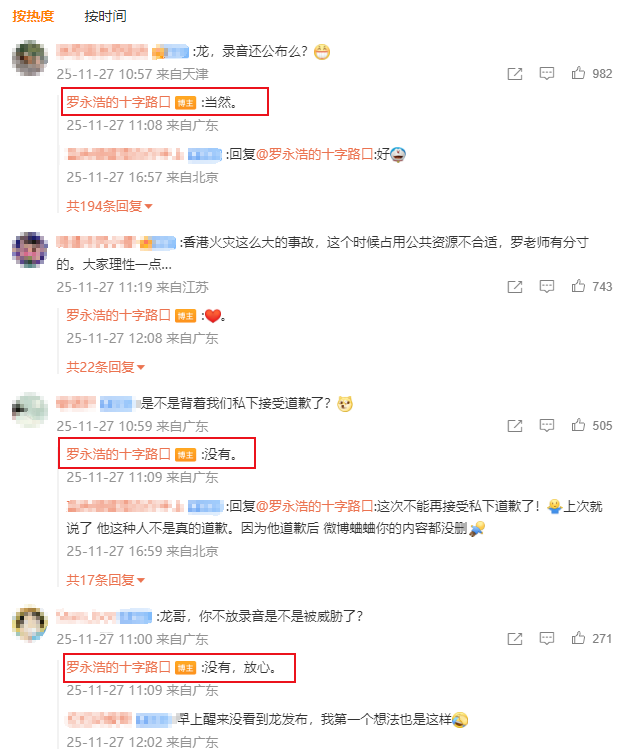
Task: Open @罗永浩的十字路口 mention in 好 reply
Action: pyautogui.click(x=314, y=154)
